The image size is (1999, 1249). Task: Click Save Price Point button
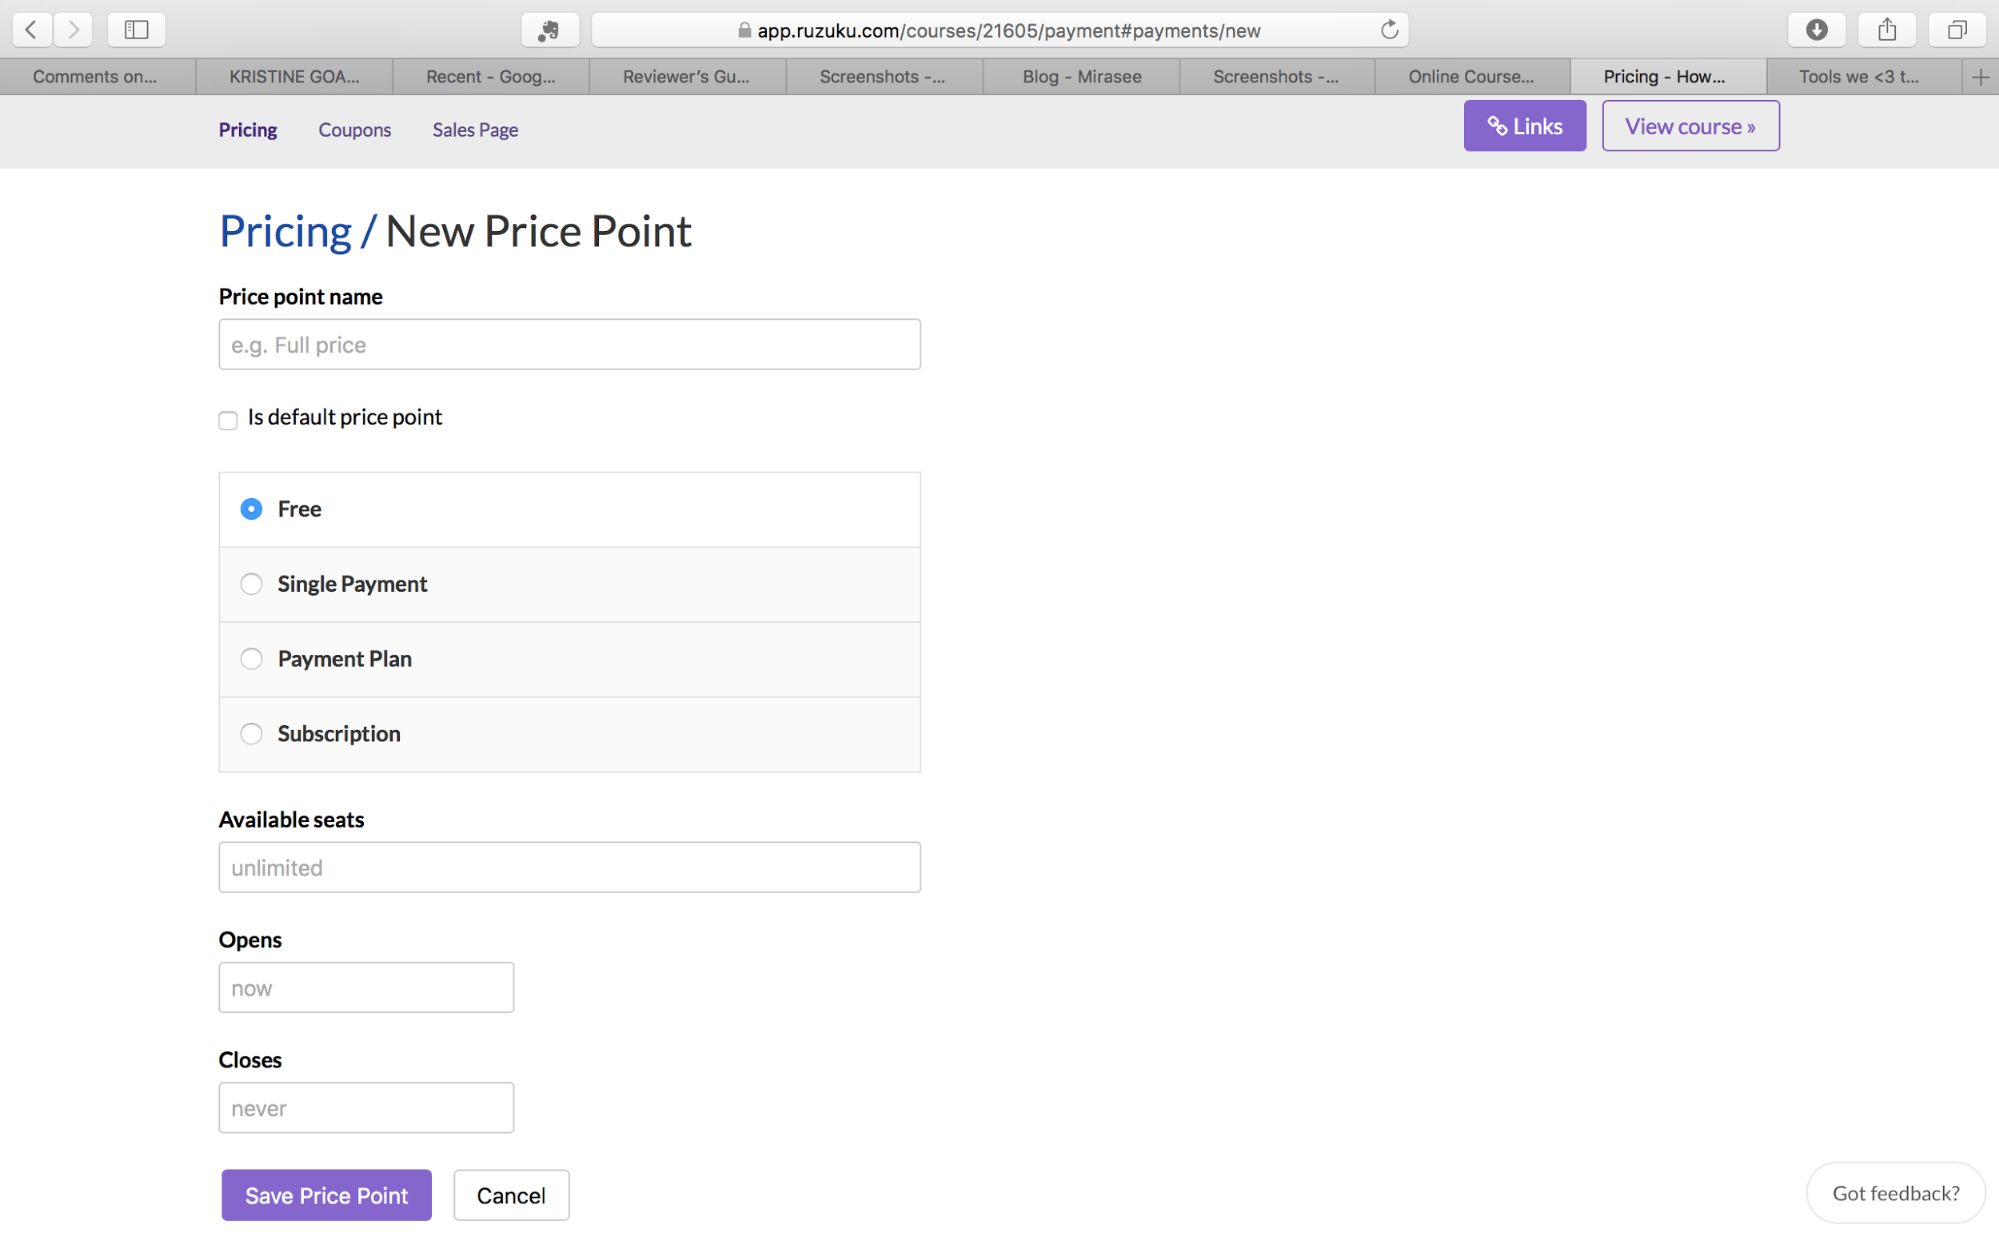click(325, 1196)
